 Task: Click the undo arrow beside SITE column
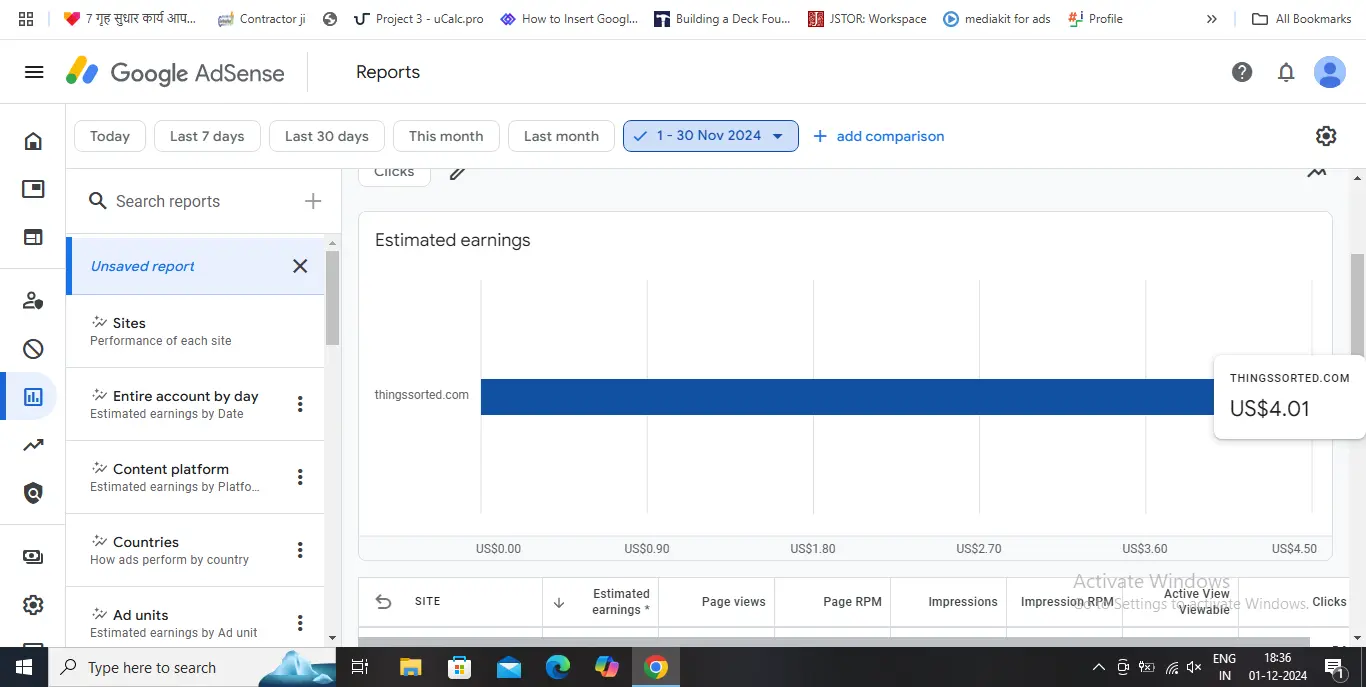383,601
